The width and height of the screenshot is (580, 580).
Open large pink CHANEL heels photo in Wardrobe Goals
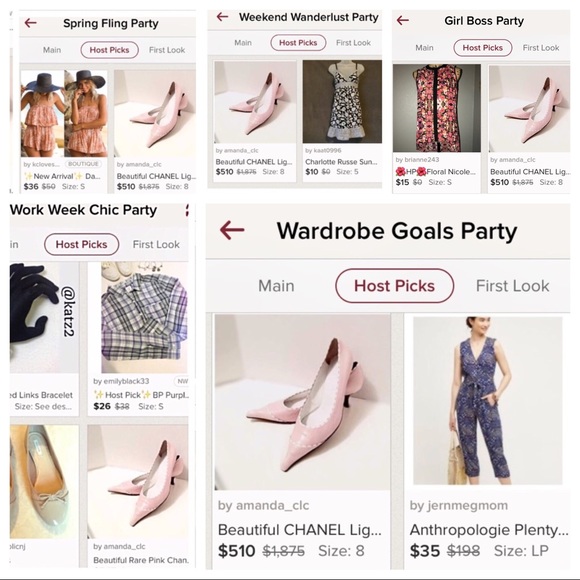302,402
